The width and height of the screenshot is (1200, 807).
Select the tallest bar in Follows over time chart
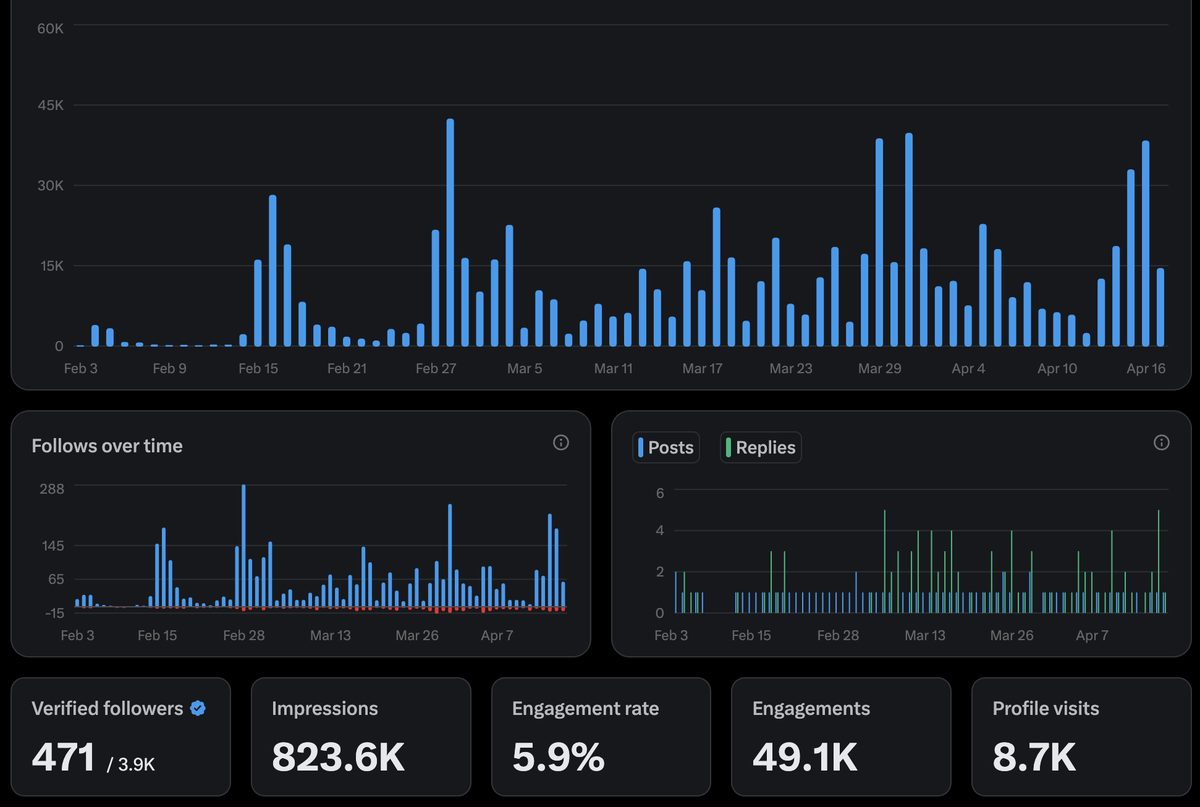(243, 547)
